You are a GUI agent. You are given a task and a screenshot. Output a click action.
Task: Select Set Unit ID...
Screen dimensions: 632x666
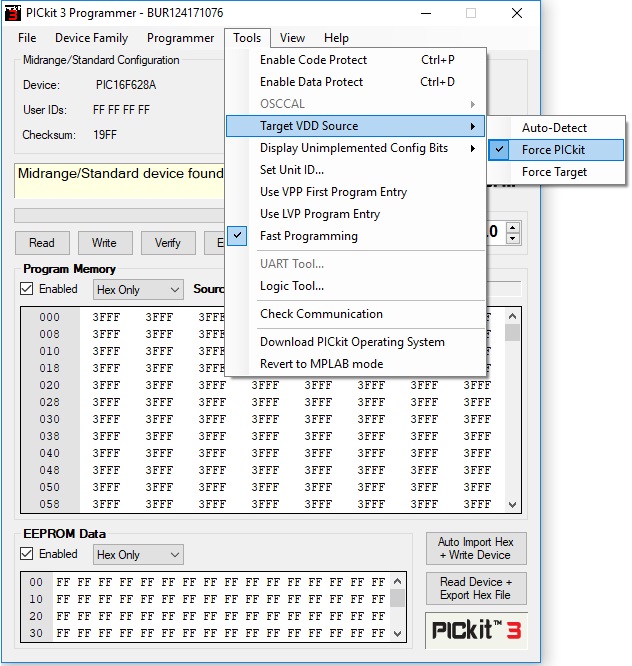click(x=356, y=170)
